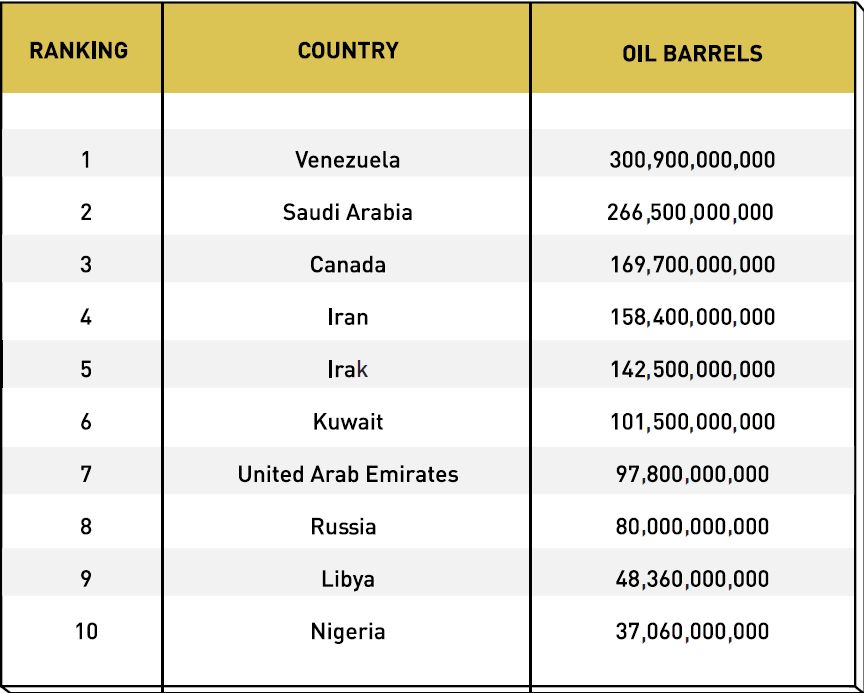Select the 266,500,000,000 barrels value
The image size is (864, 693).
pos(690,212)
